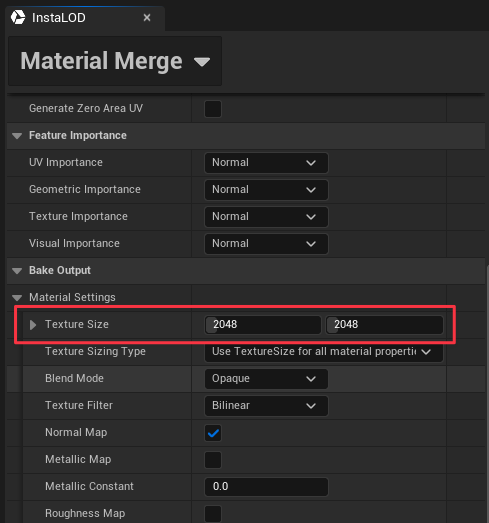Click the InstaLOD logo icon in tab
This screenshot has height=523, width=489.
pyautogui.click(x=18, y=17)
